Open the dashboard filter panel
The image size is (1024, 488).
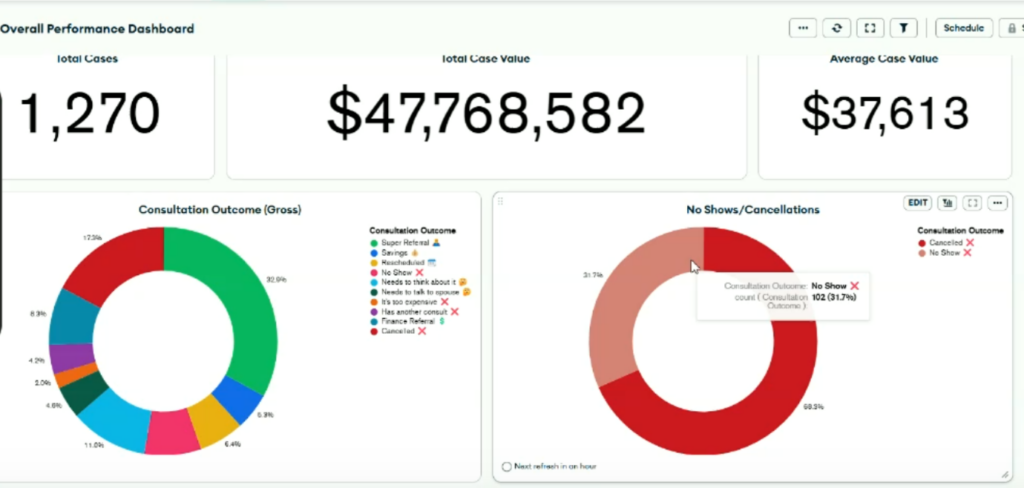(x=904, y=28)
